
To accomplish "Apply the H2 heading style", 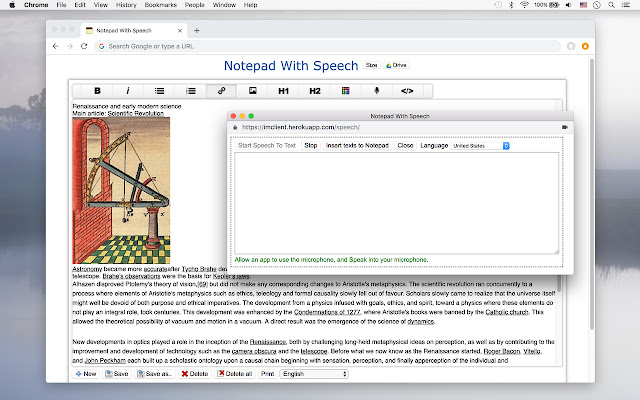I will [315, 91].
